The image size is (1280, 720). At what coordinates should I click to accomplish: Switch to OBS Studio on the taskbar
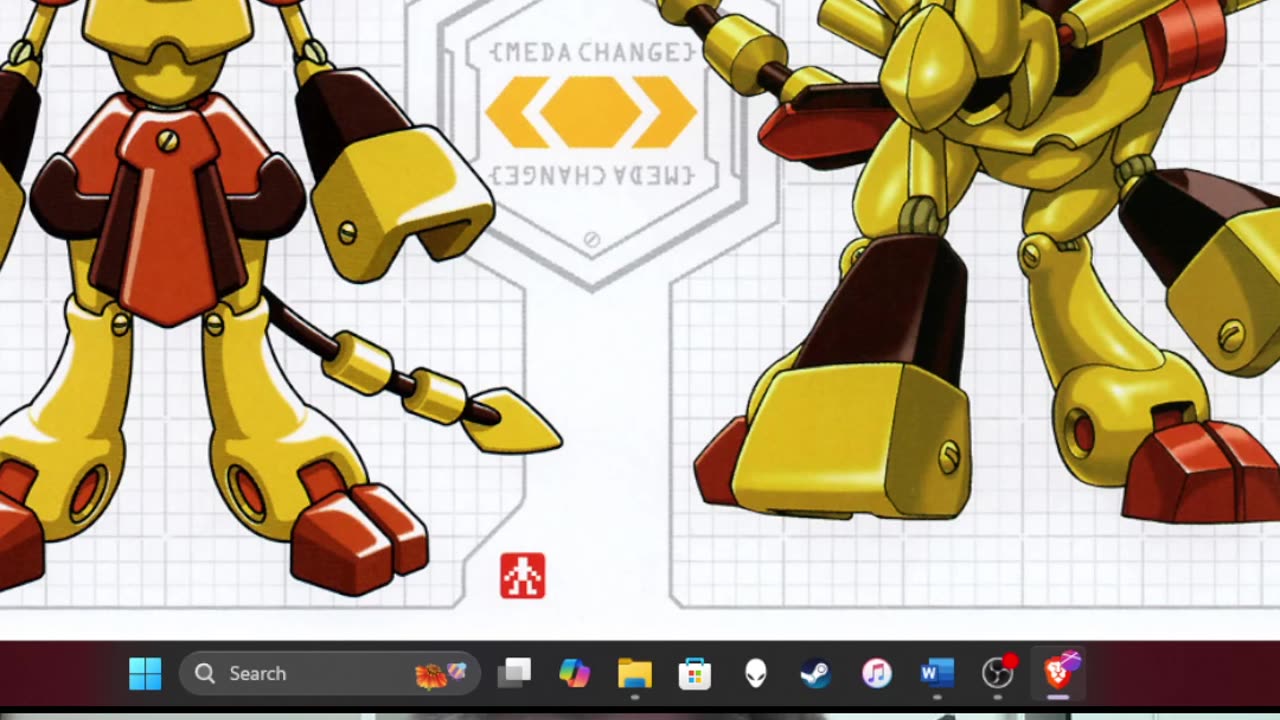pos(998,674)
